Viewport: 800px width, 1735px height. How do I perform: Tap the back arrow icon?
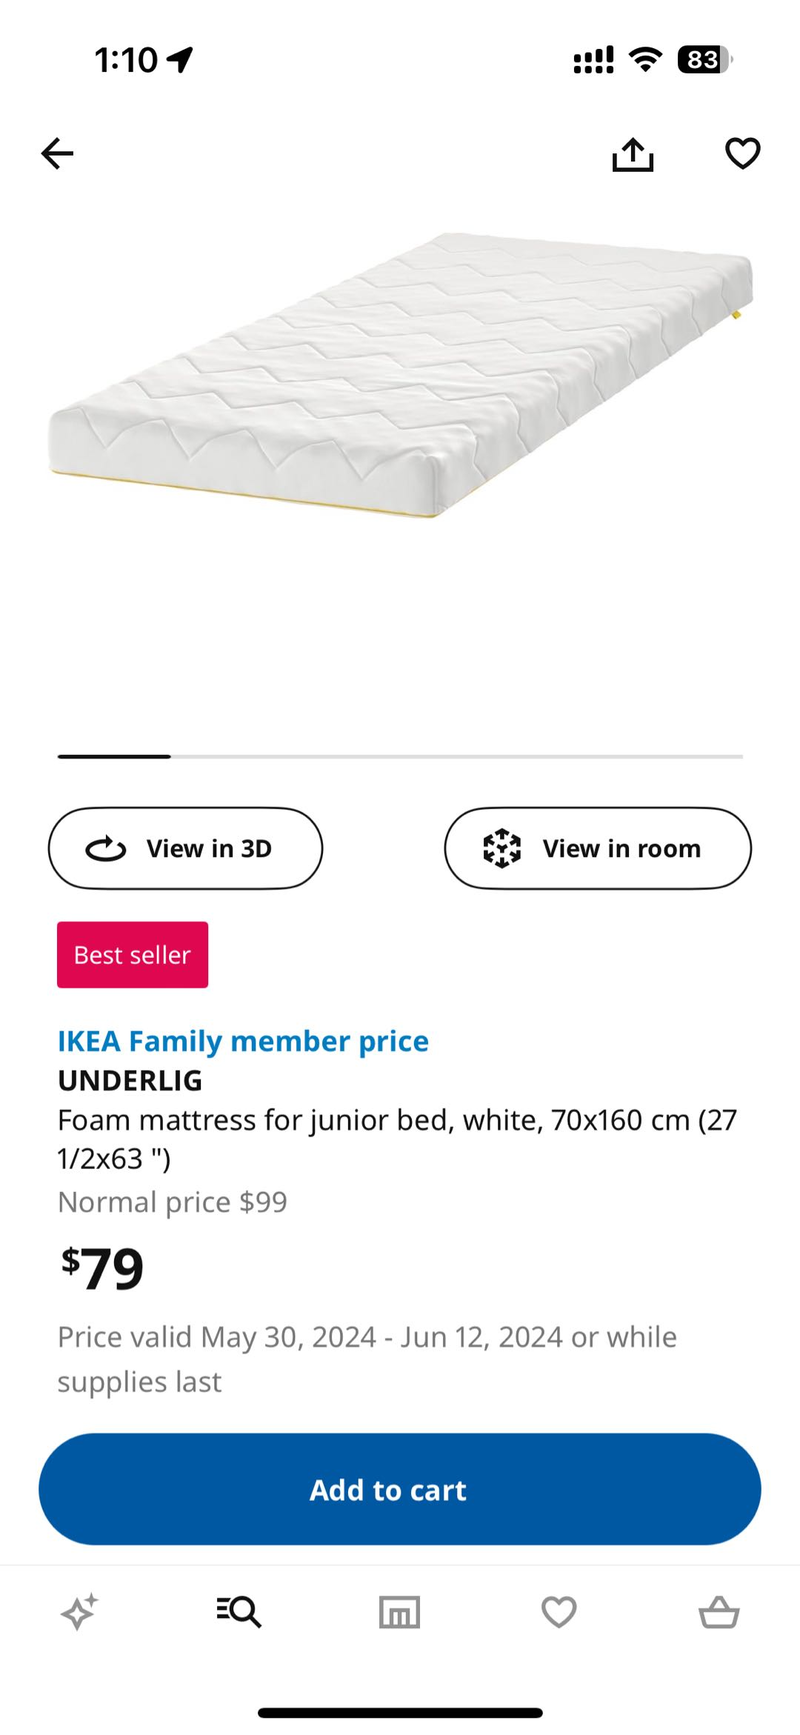[57, 153]
